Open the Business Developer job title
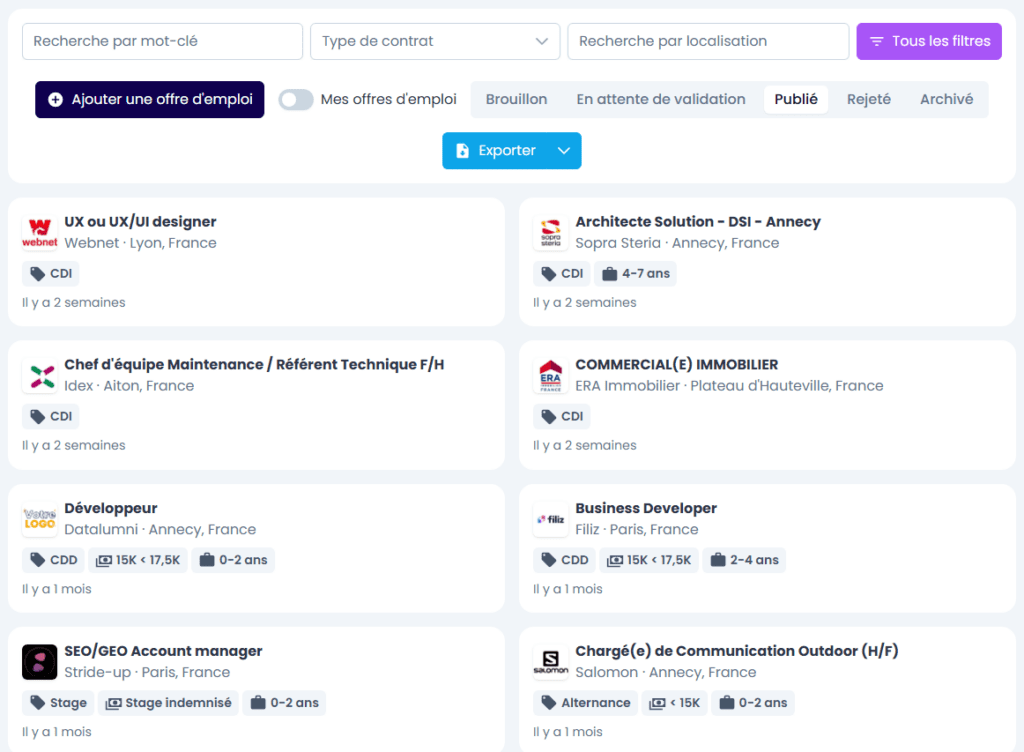This screenshot has height=752, width=1024. [x=646, y=508]
